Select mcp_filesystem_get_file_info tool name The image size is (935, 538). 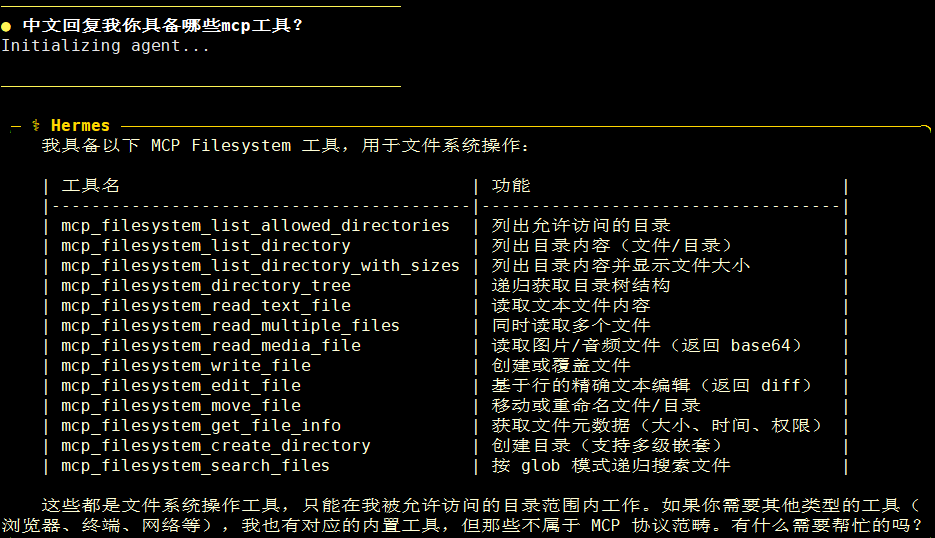point(201,425)
